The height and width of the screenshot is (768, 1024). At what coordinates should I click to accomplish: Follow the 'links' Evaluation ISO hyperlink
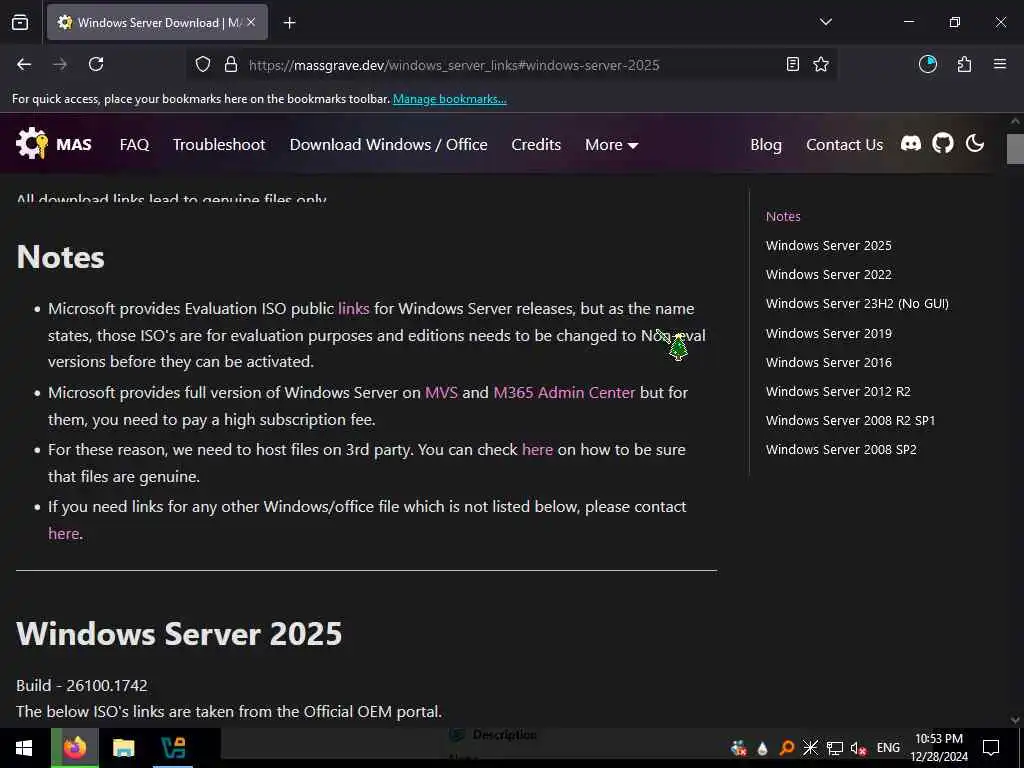click(x=353, y=308)
